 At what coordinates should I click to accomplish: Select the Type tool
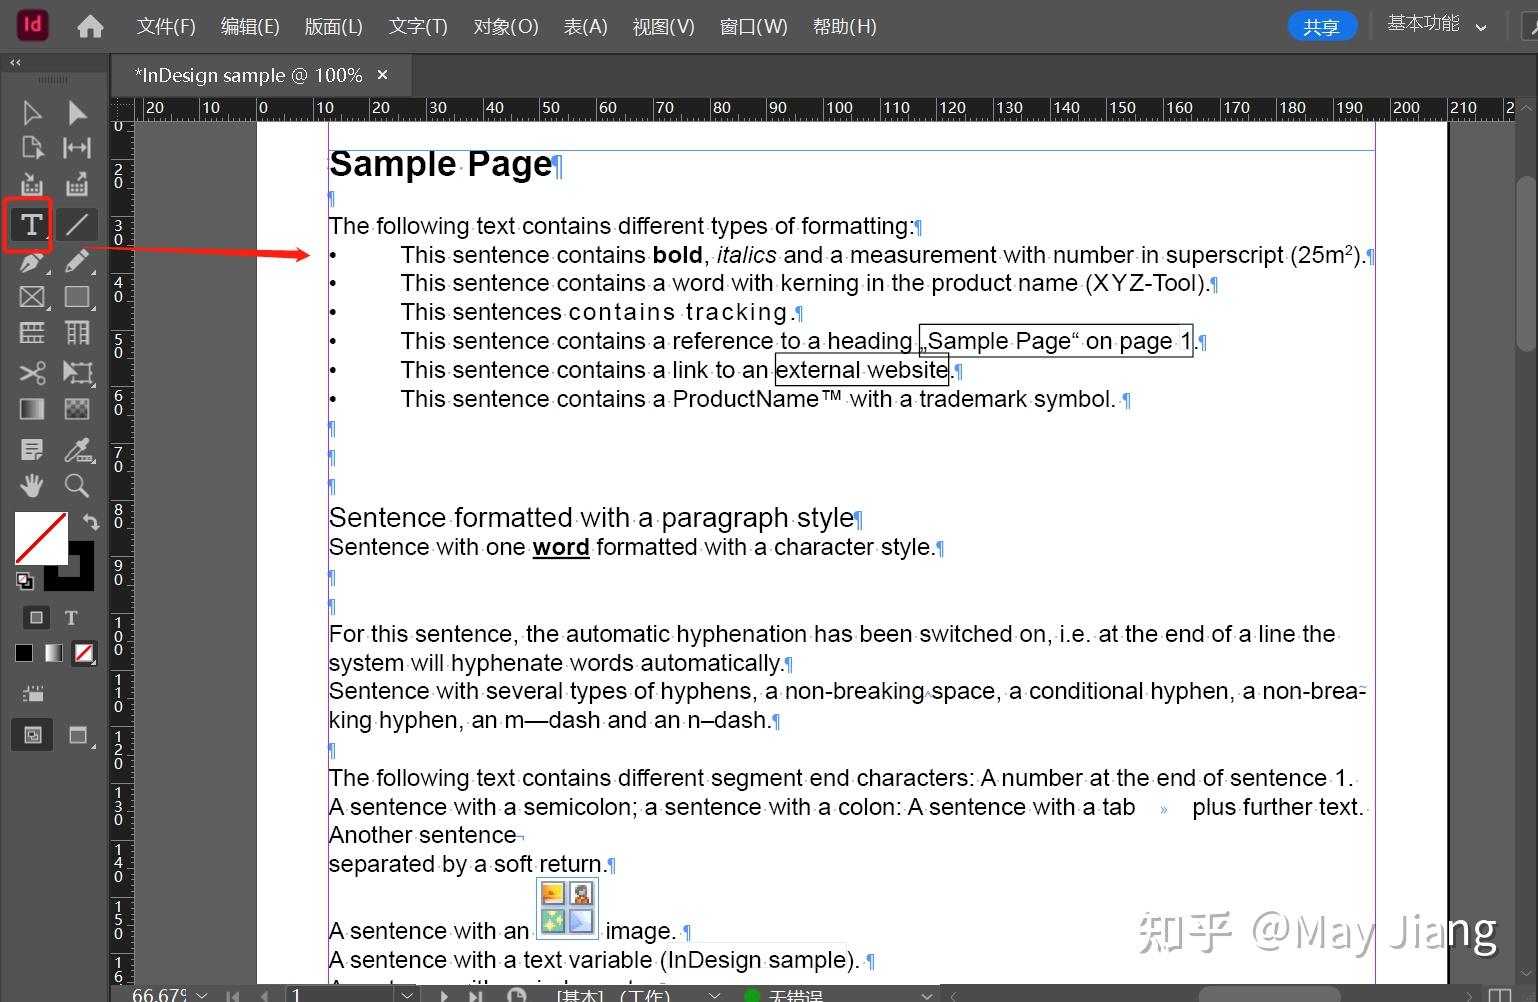(31, 224)
